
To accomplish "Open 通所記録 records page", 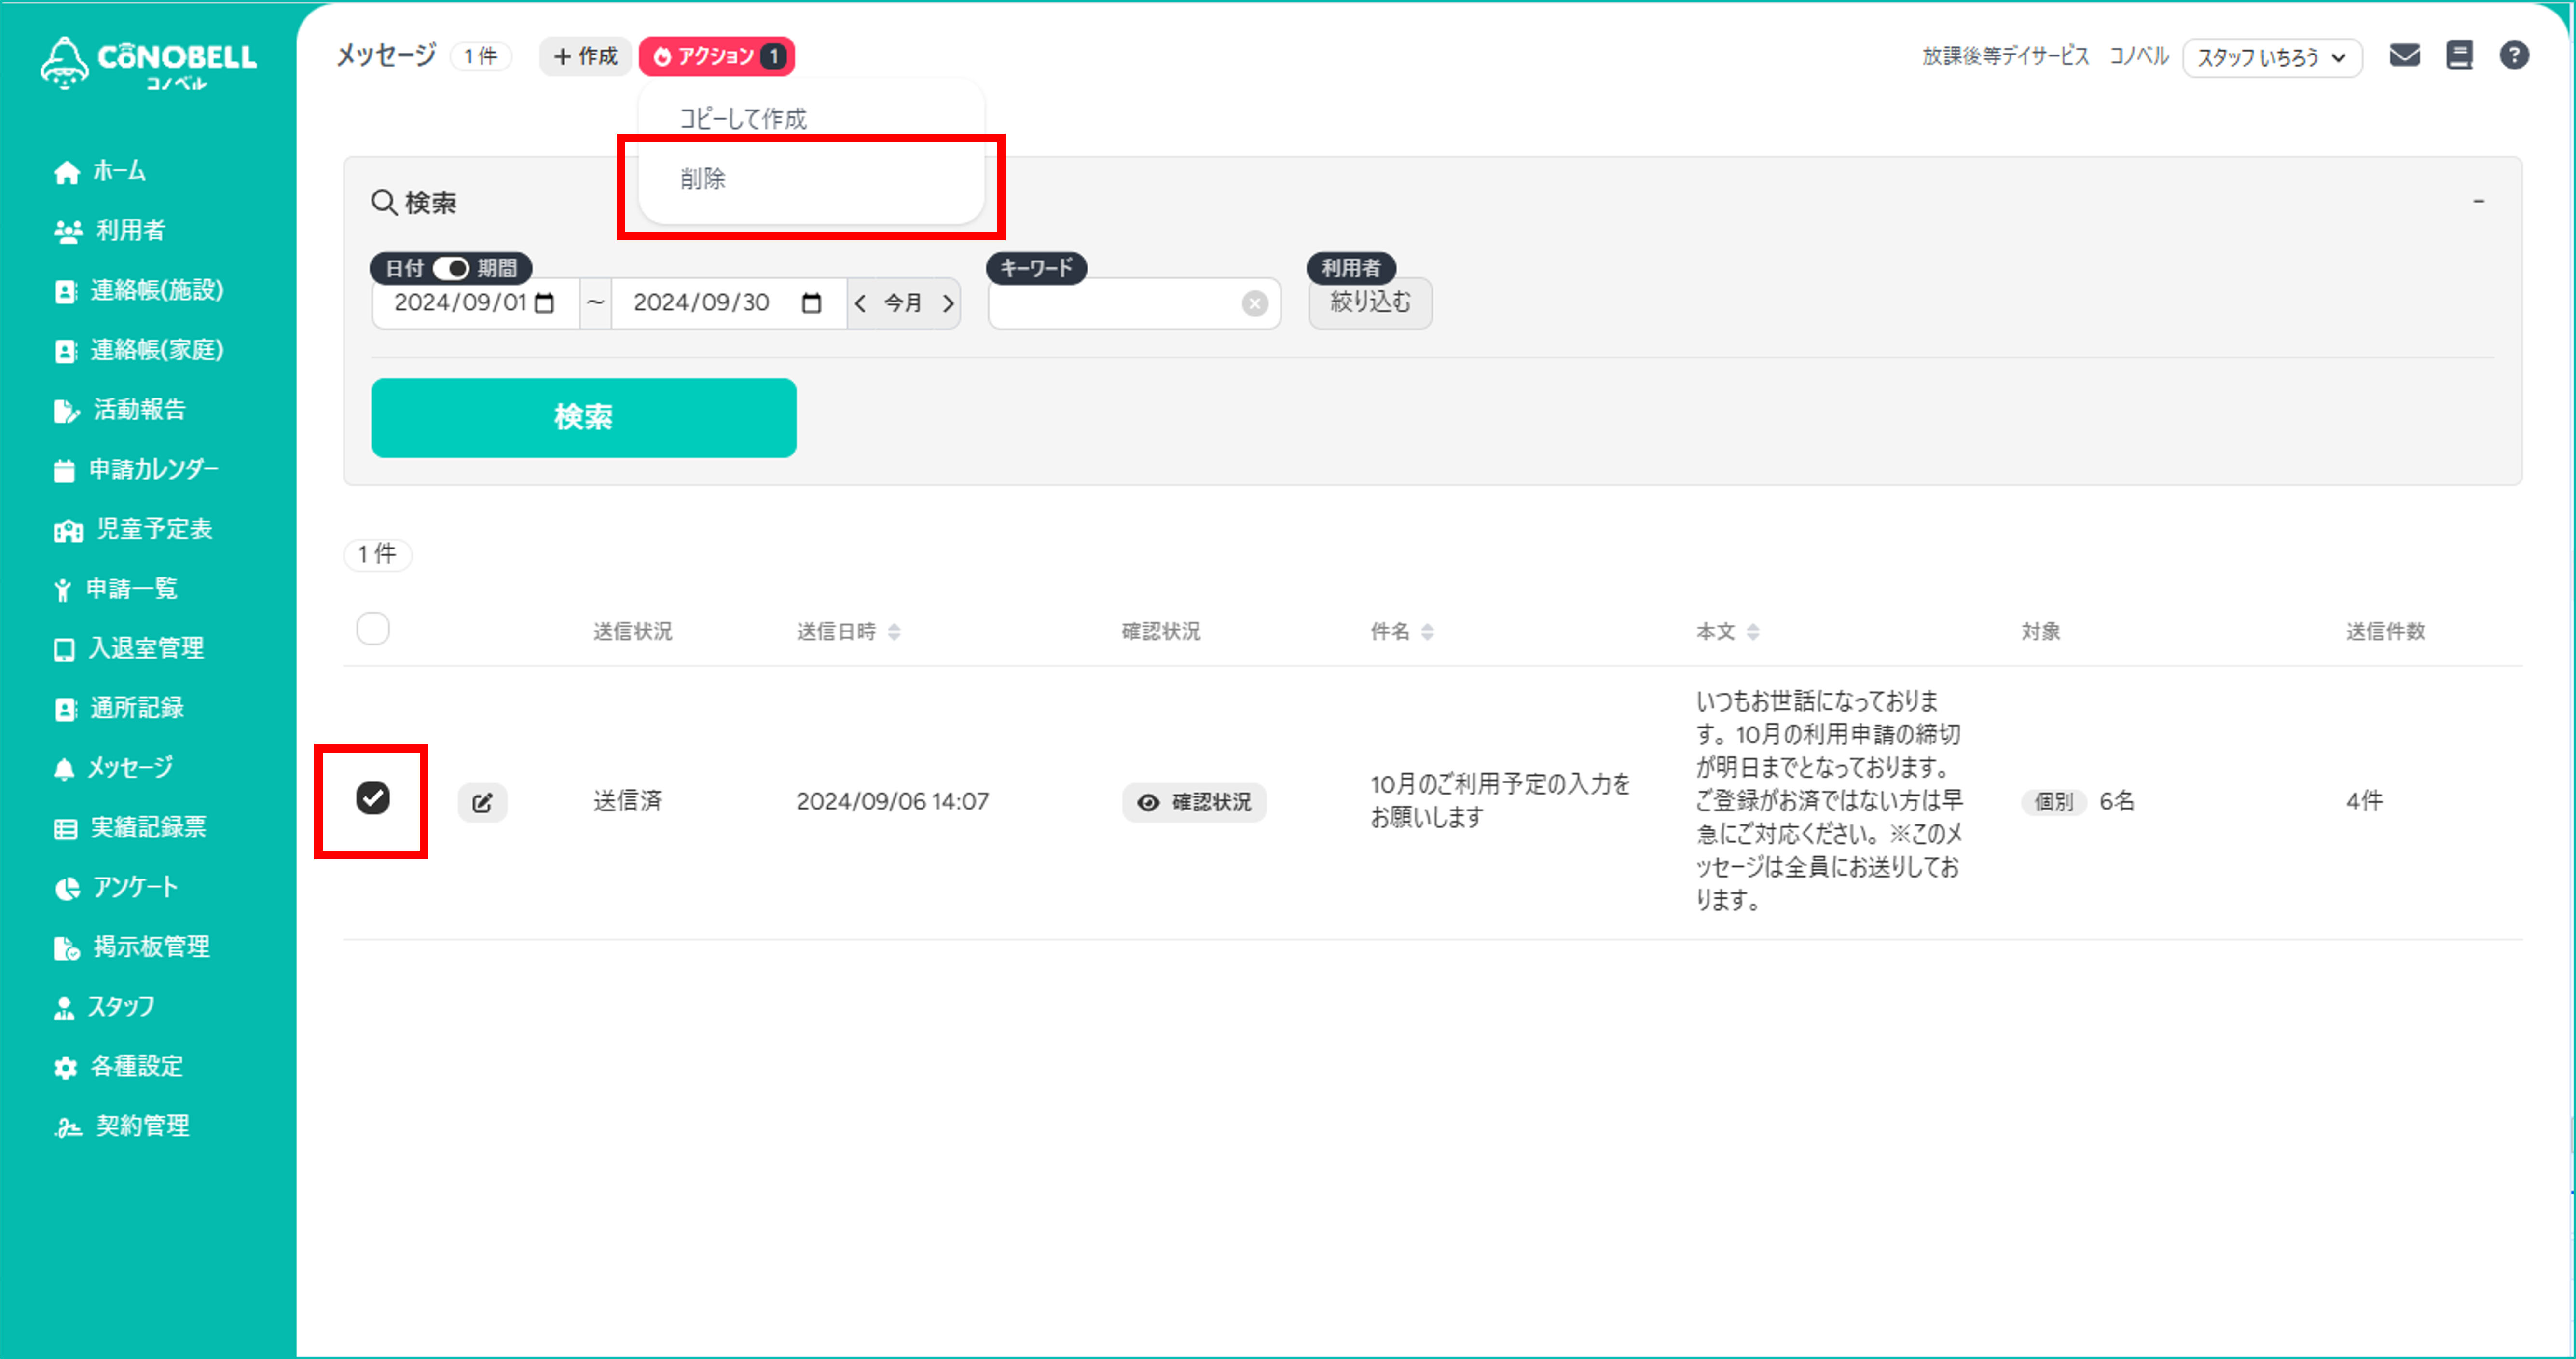I will pos(119,708).
